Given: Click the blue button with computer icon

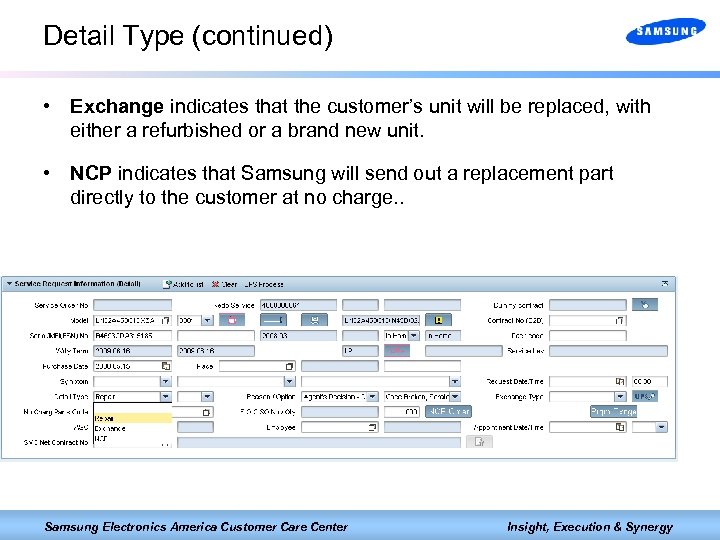Looking at the screenshot, I should pyautogui.click(x=314, y=320).
